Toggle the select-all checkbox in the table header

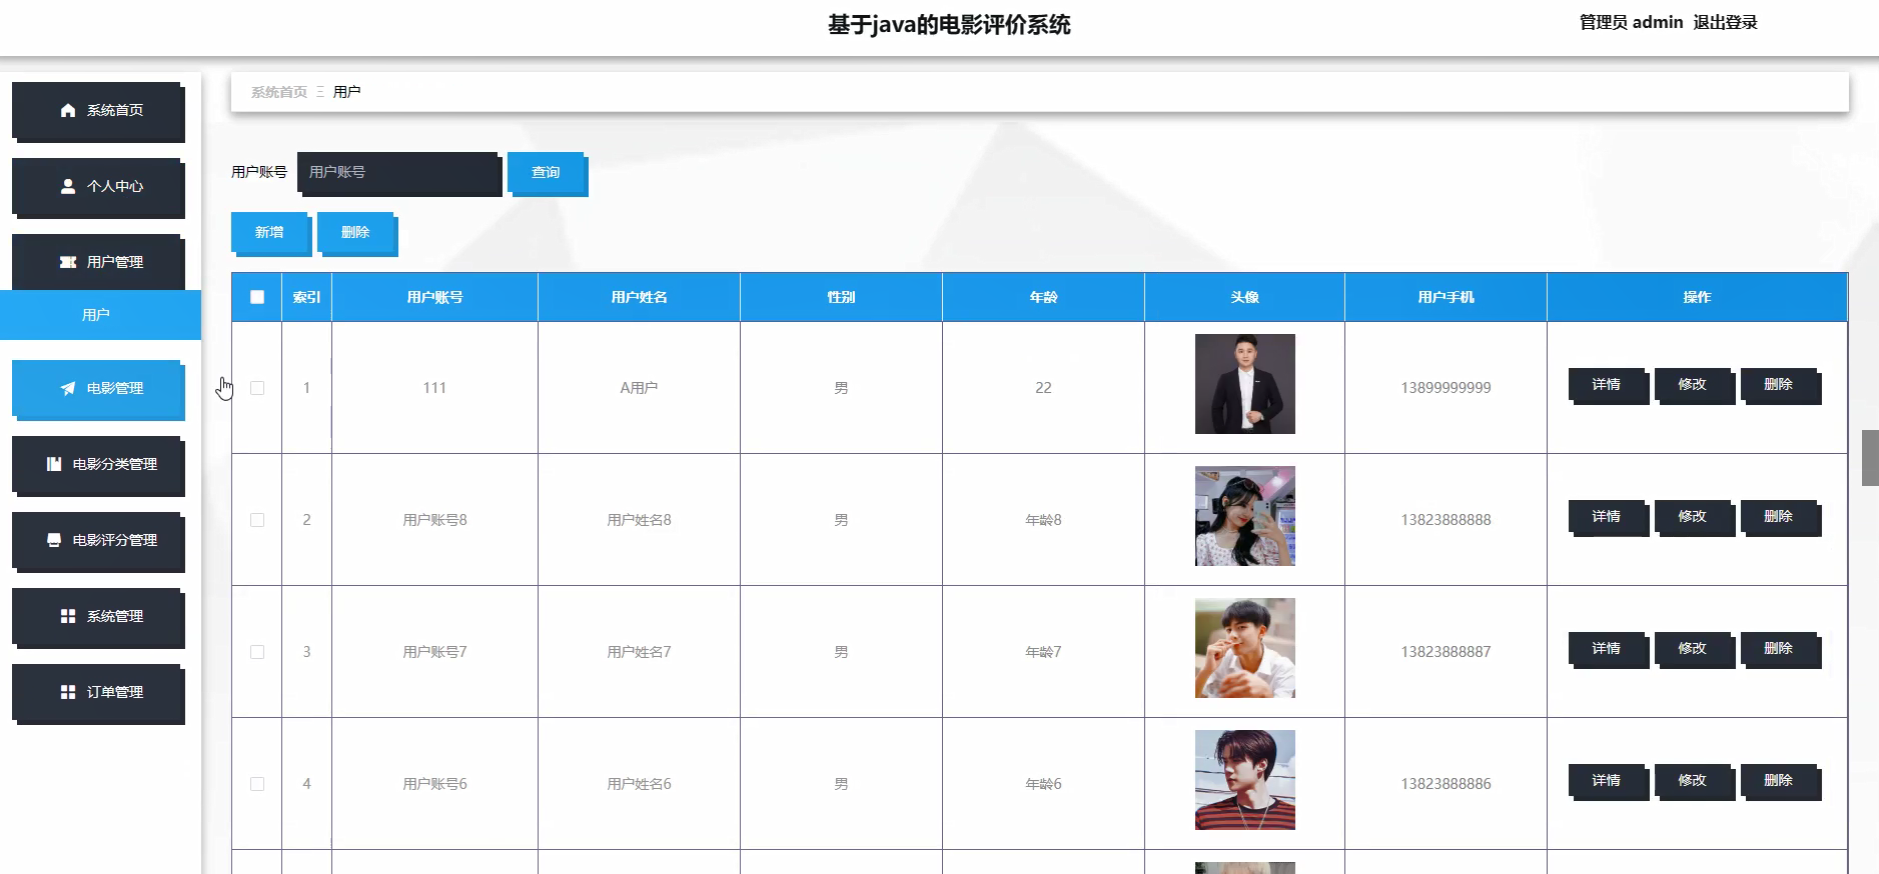click(257, 297)
